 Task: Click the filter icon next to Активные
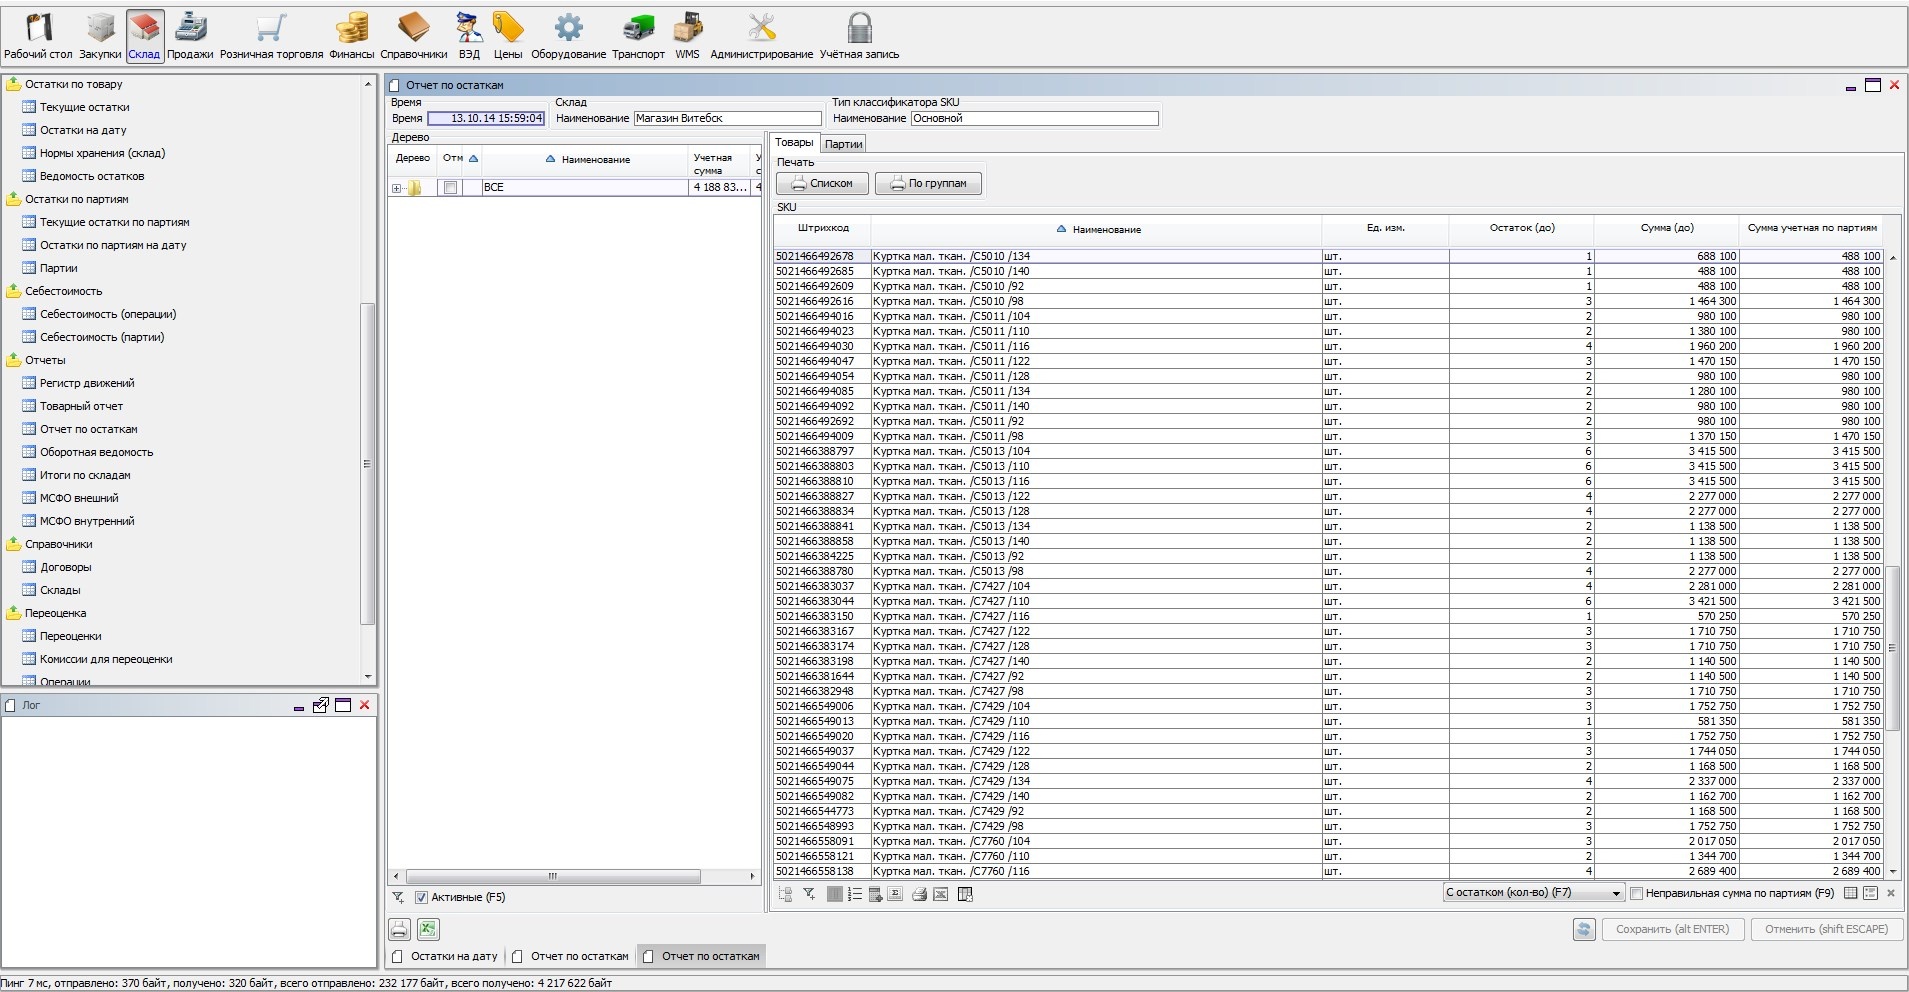[x=398, y=898]
